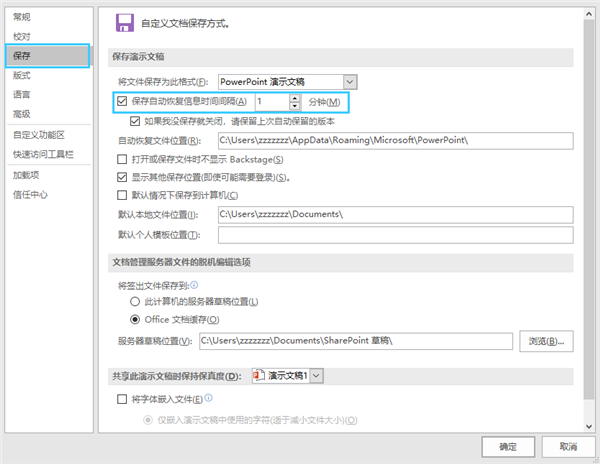The width and height of the screenshot is (600, 464).
Task: Click the 确定 button
Action: 508,447
